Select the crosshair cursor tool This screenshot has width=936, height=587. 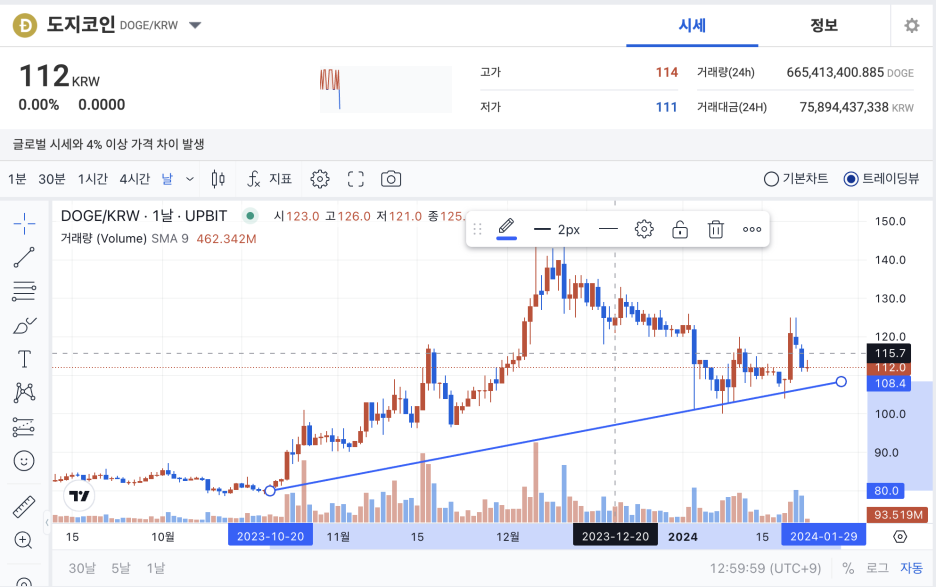pyautogui.click(x=24, y=224)
